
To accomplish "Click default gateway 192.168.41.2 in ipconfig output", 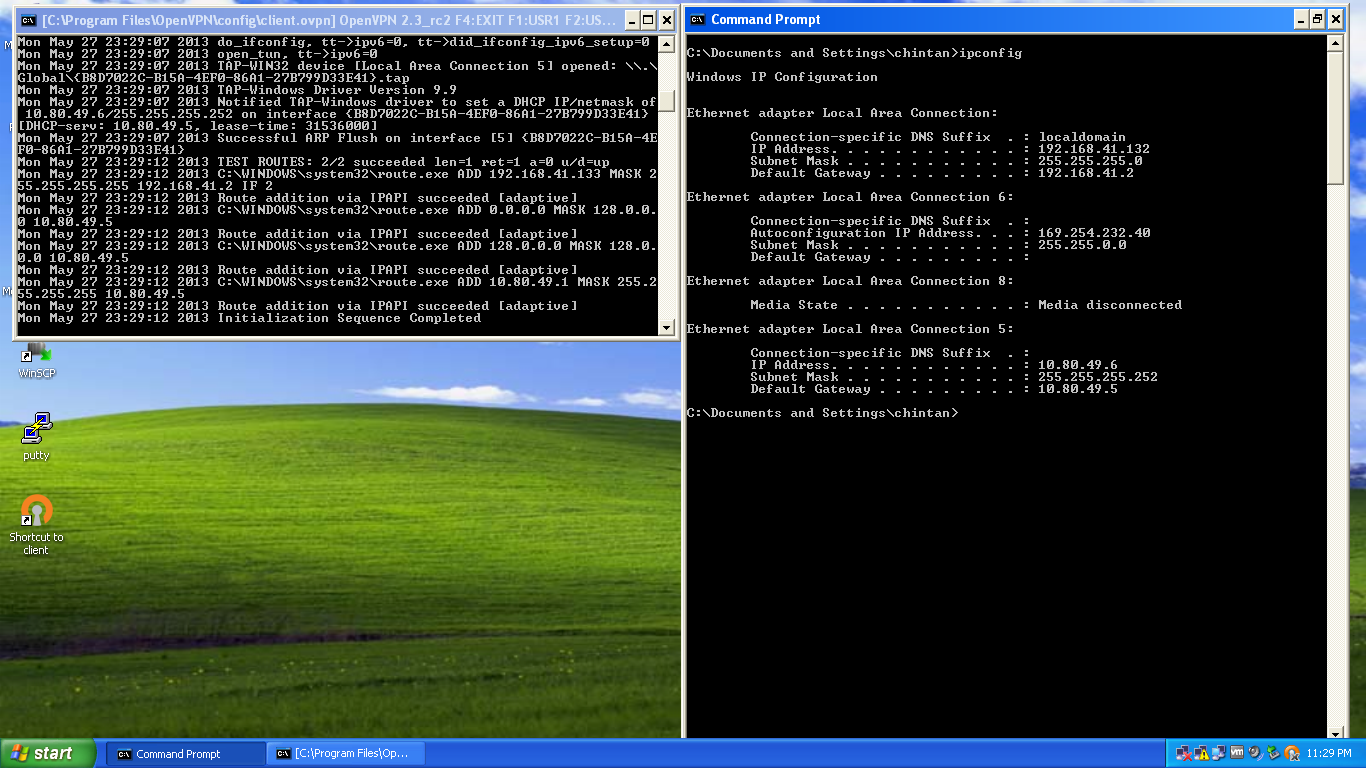I will (1086, 173).
